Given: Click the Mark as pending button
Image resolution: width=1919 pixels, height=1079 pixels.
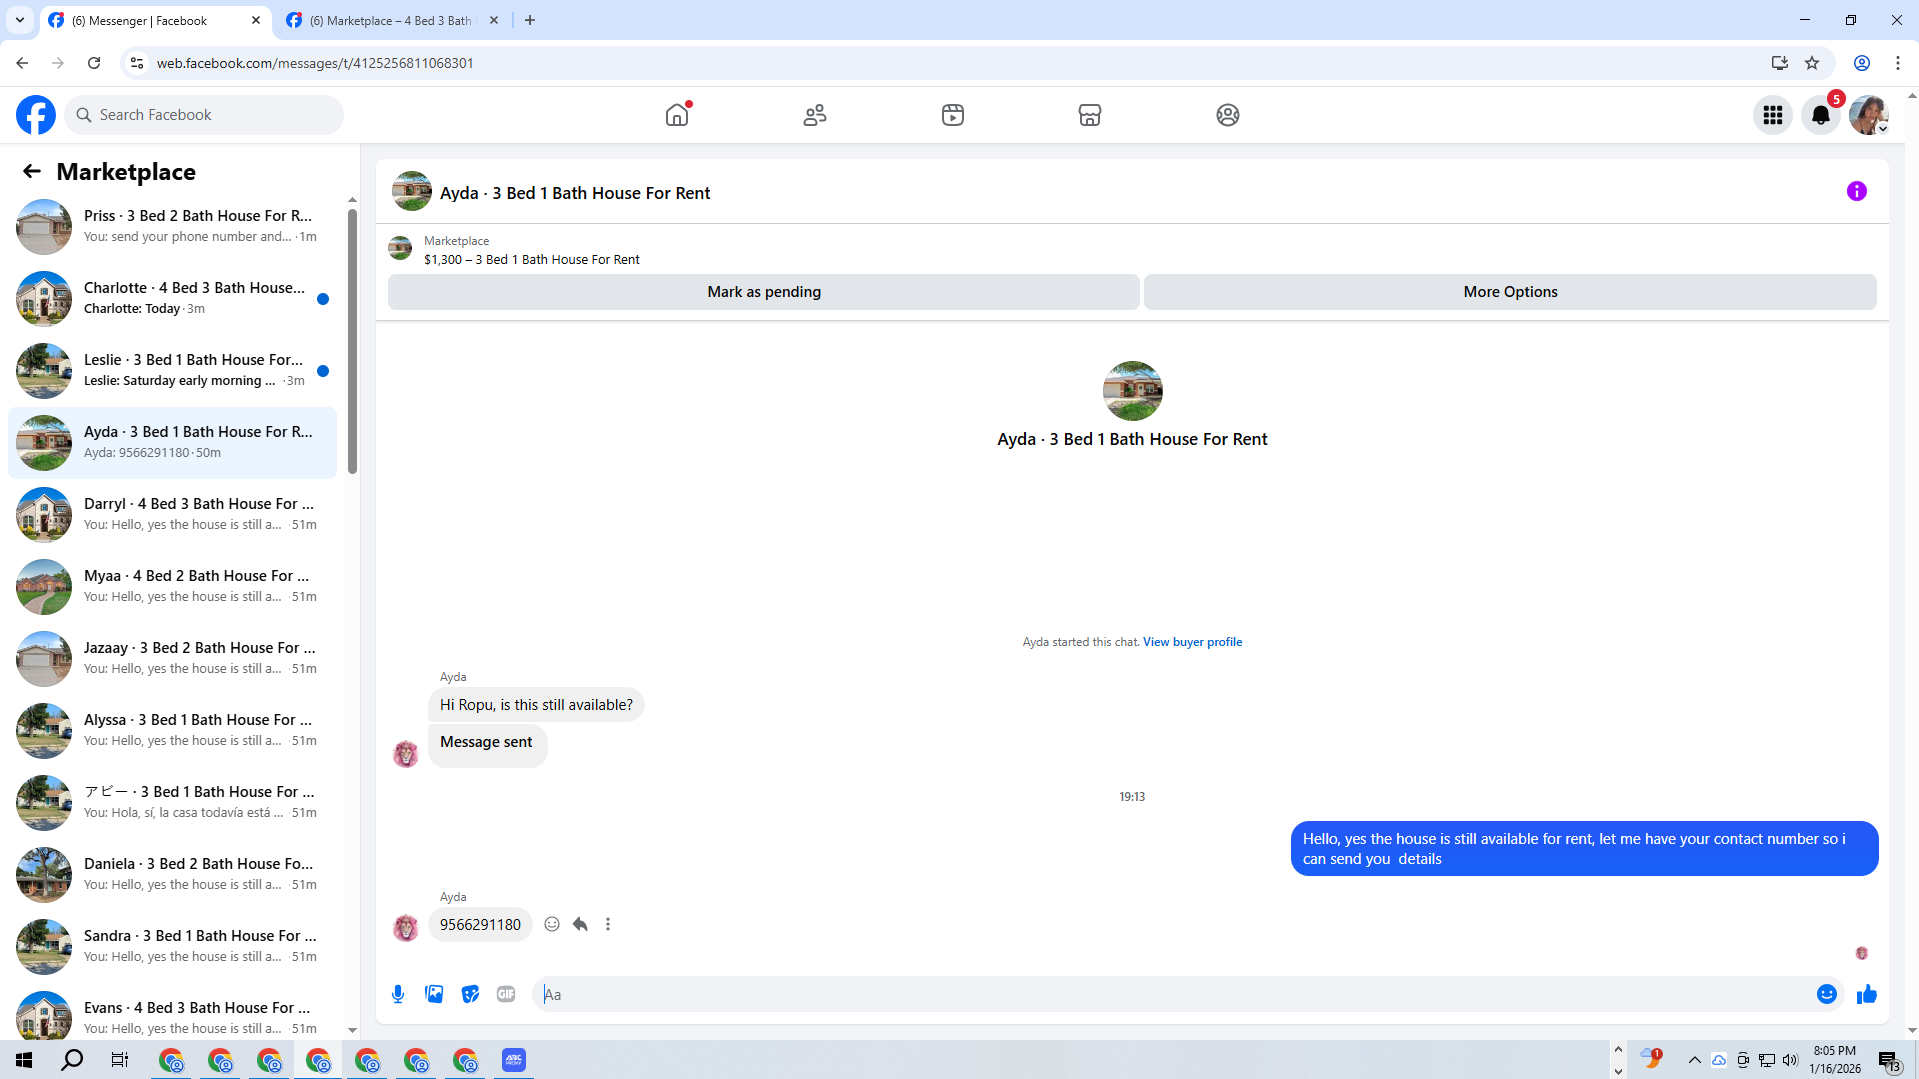Looking at the screenshot, I should point(764,292).
